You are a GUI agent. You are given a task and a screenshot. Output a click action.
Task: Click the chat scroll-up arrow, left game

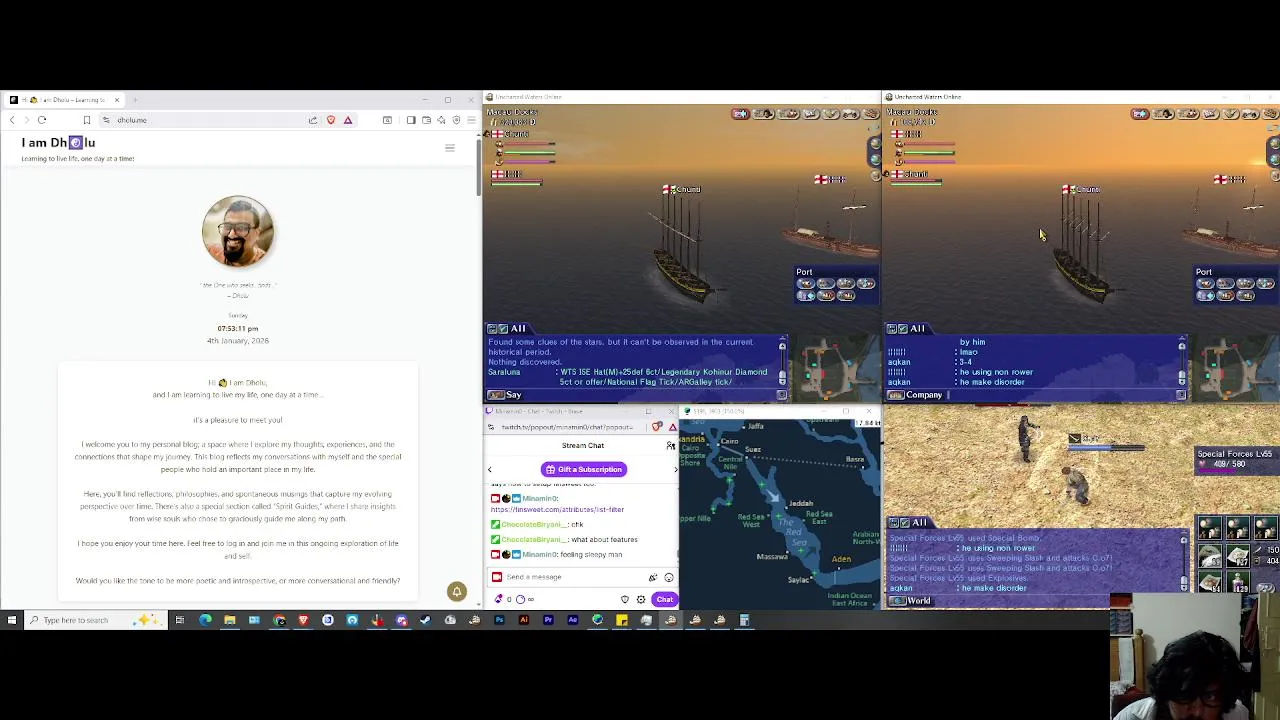click(782, 347)
